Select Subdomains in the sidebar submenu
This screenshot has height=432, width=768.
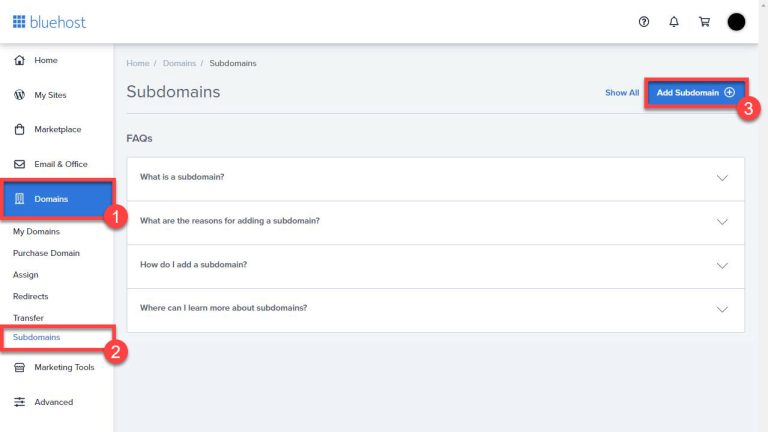(37, 337)
